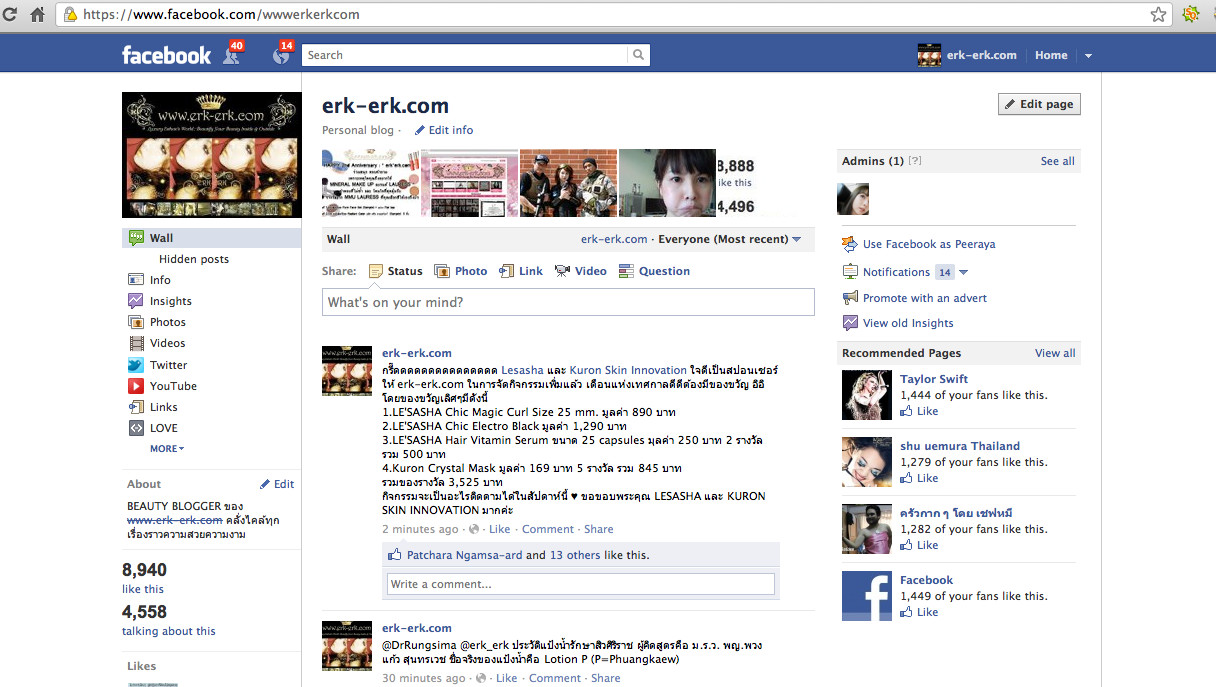Open friend requests icon with 40 badge
This screenshot has width=1216, height=687.
232,54
